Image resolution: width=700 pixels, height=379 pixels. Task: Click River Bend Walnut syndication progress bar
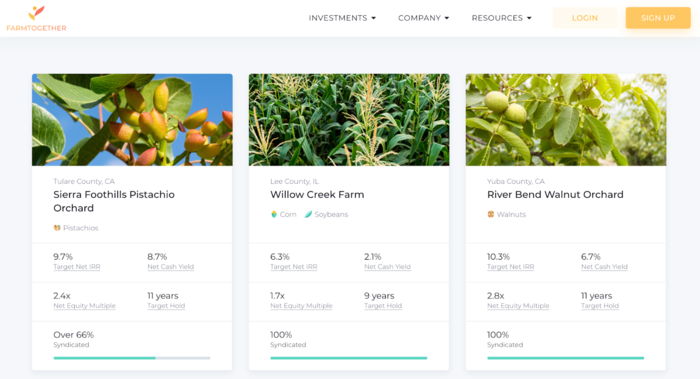click(566, 358)
